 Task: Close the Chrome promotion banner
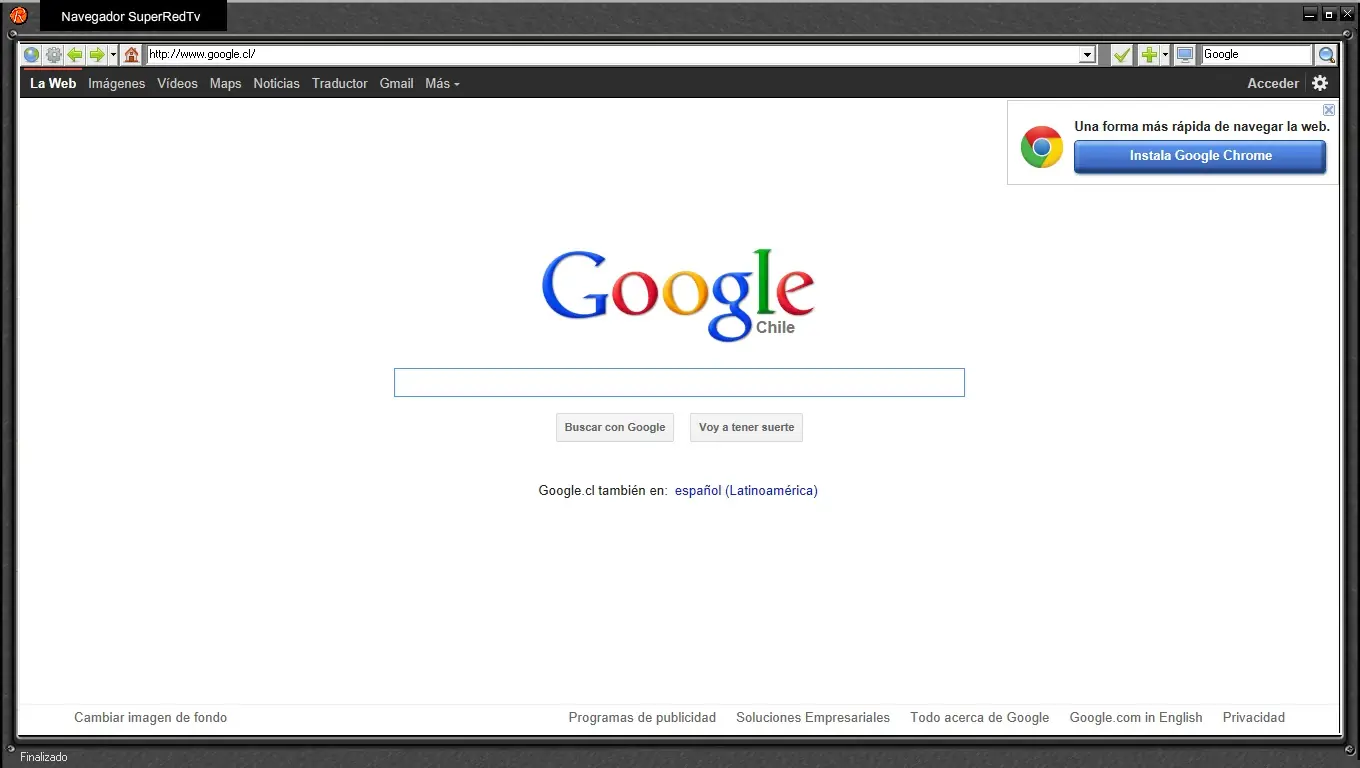(x=1329, y=110)
